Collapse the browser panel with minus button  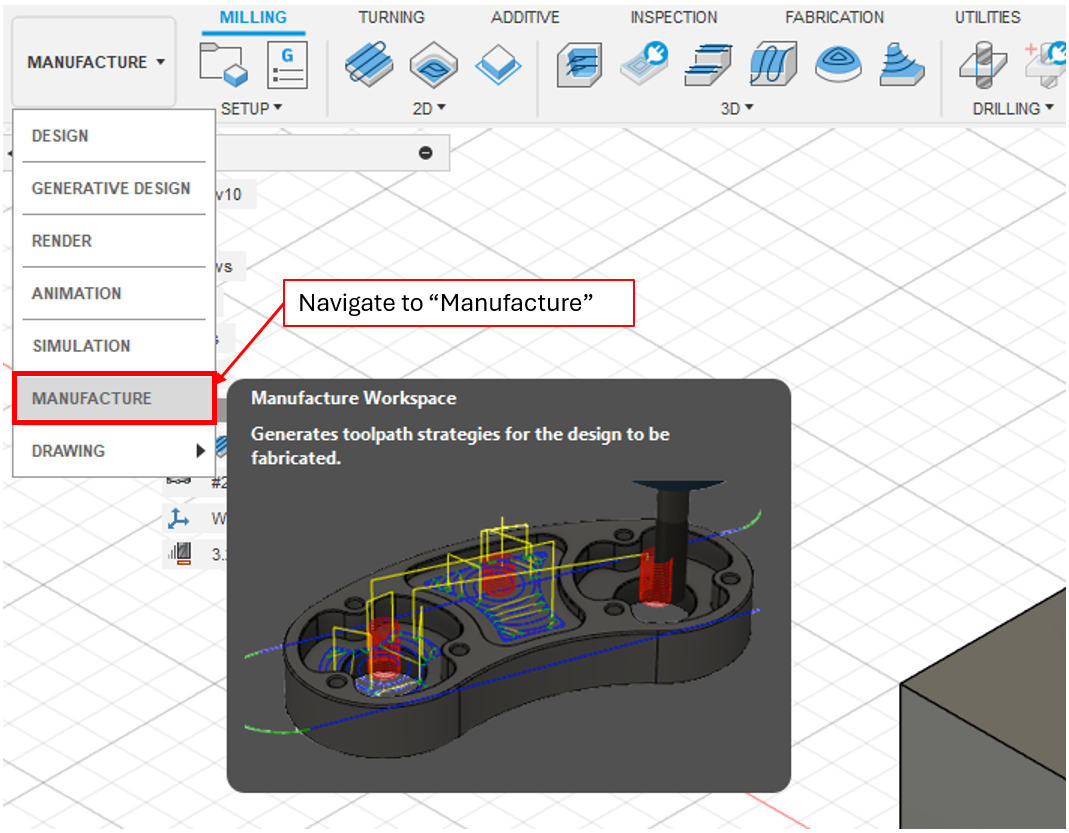(x=425, y=153)
